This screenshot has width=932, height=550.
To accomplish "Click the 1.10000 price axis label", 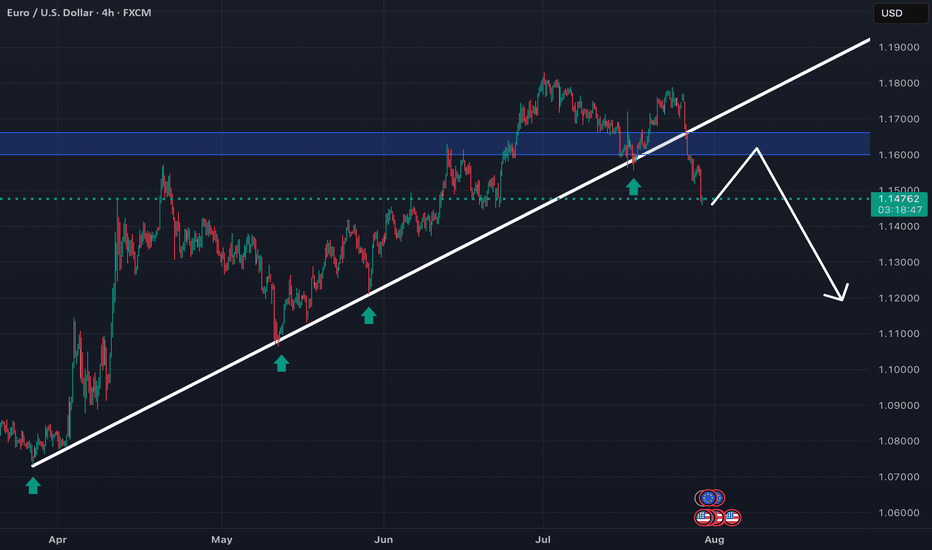I will click(x=899, y=369).
